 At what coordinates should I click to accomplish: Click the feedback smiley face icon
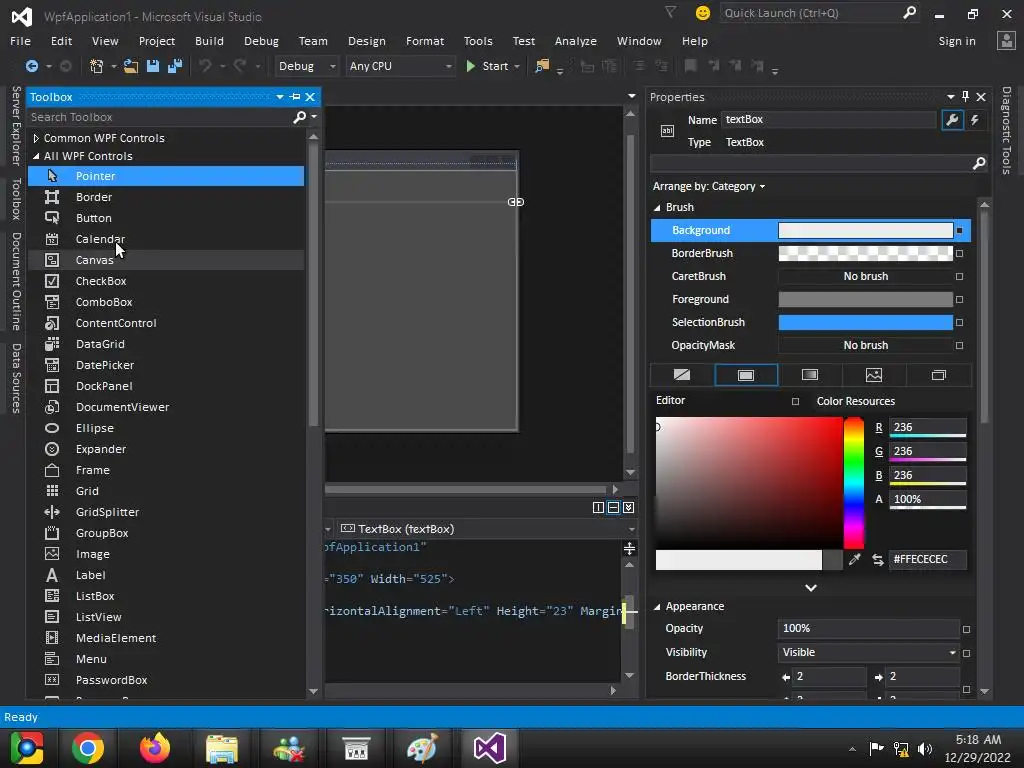[703, 13]
